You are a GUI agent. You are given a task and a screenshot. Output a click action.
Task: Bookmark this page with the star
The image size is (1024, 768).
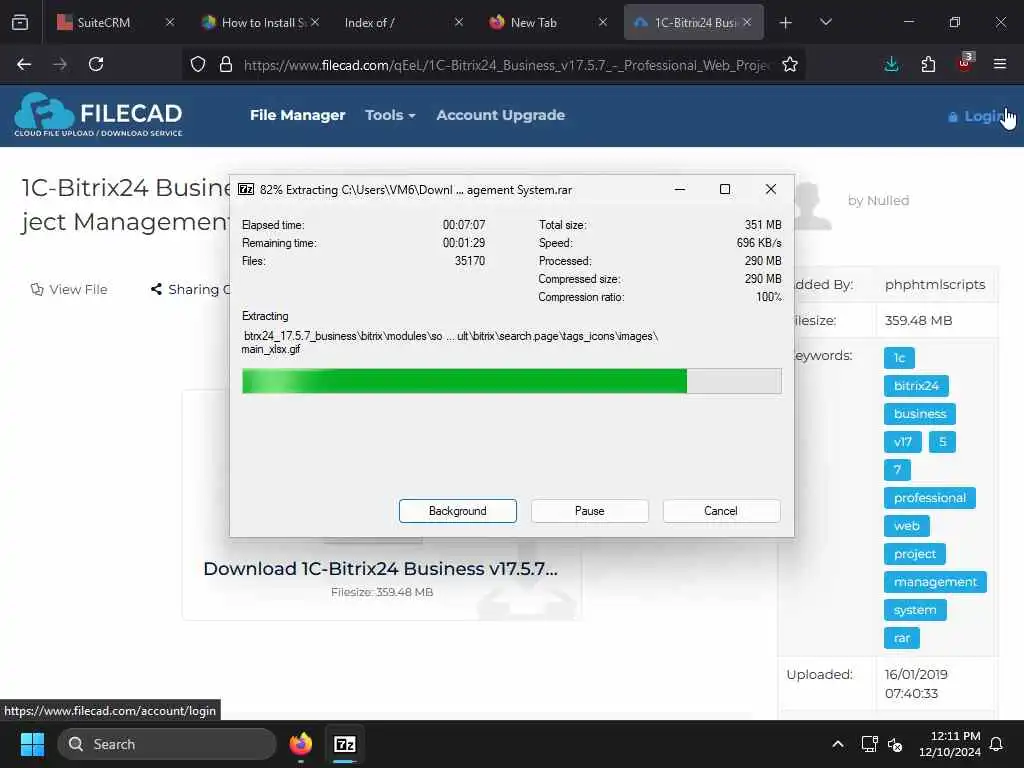pos(790,64)
